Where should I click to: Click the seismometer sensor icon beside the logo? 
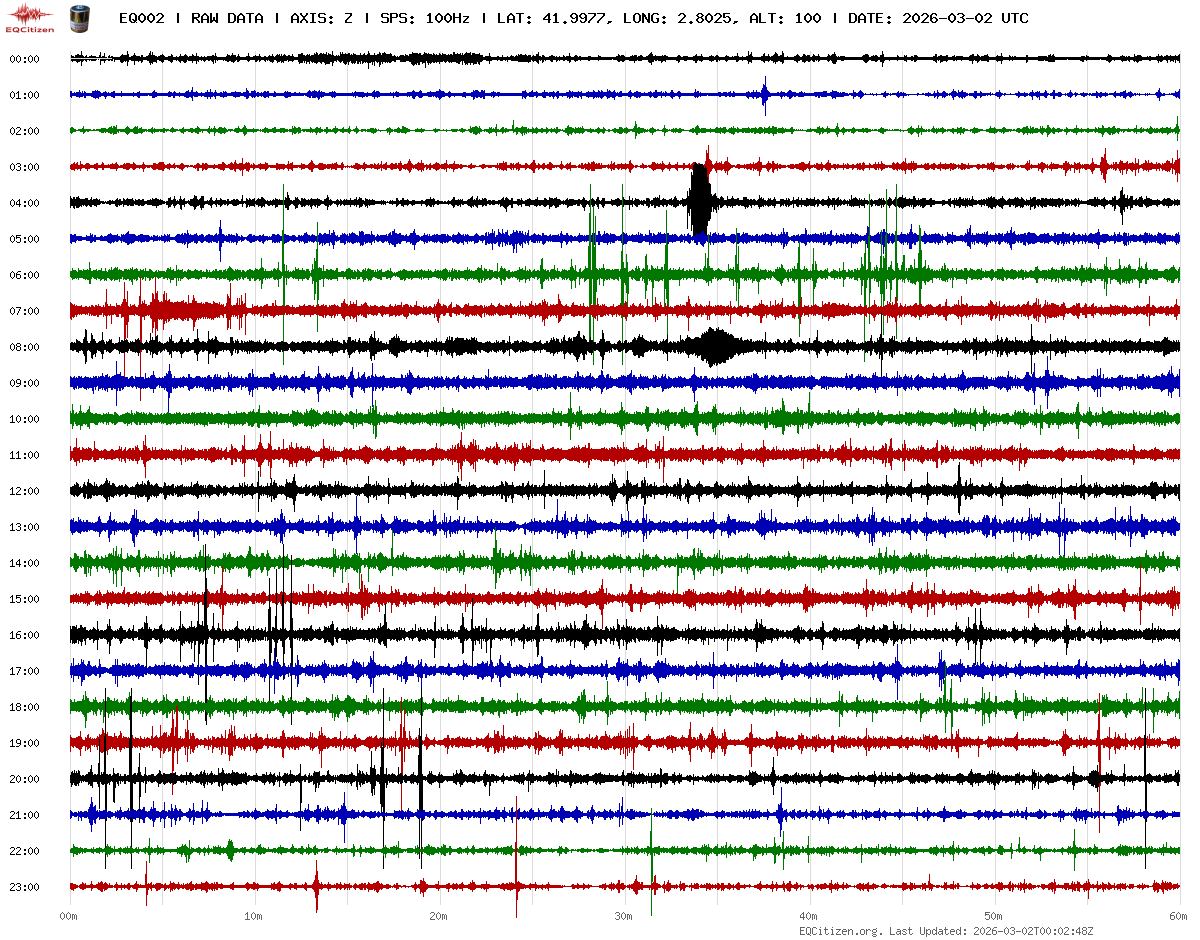(78, 17)
